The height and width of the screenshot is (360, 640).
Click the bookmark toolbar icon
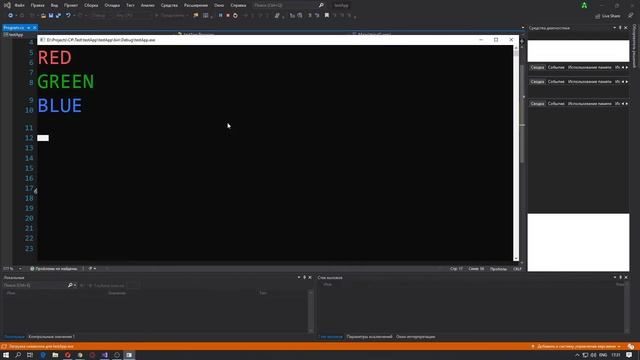327,16
